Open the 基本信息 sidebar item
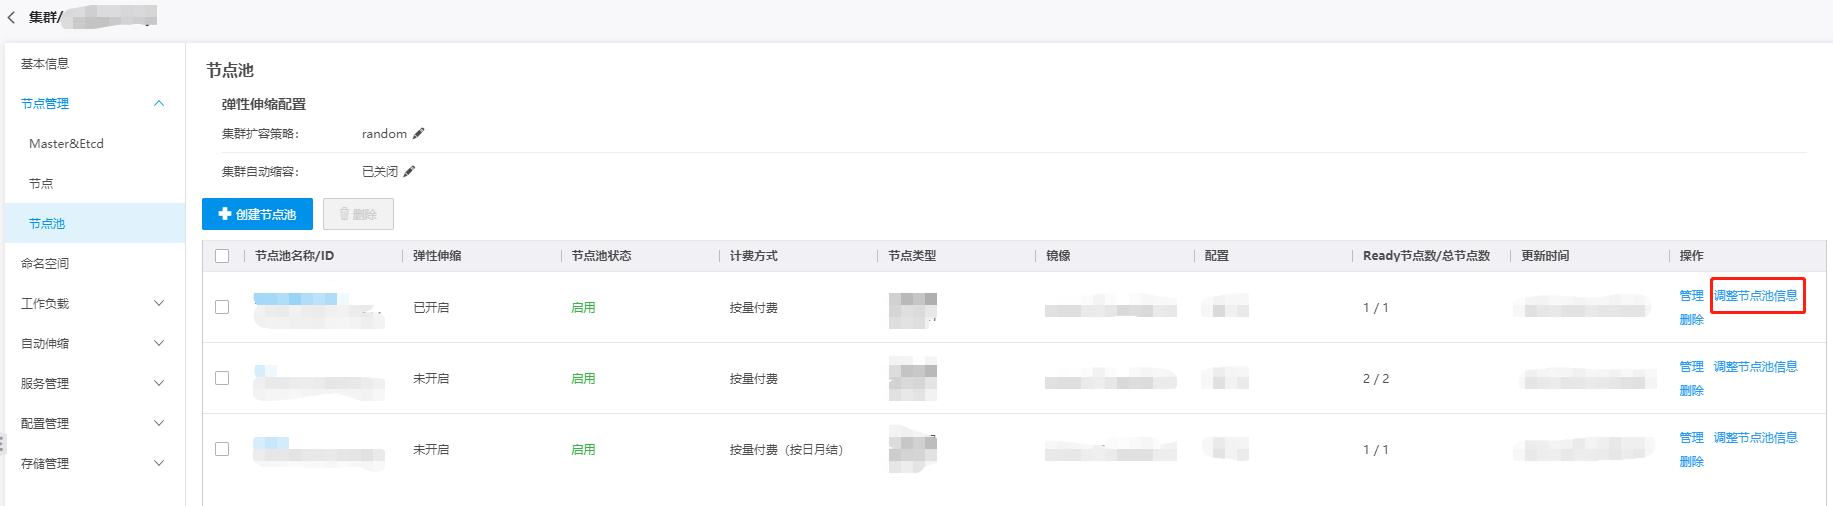 [x=45, y=64]
